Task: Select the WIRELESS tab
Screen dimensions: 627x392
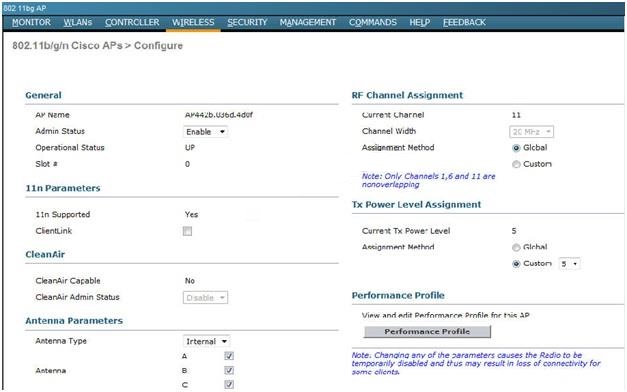Action: click(x=193, y=22)
